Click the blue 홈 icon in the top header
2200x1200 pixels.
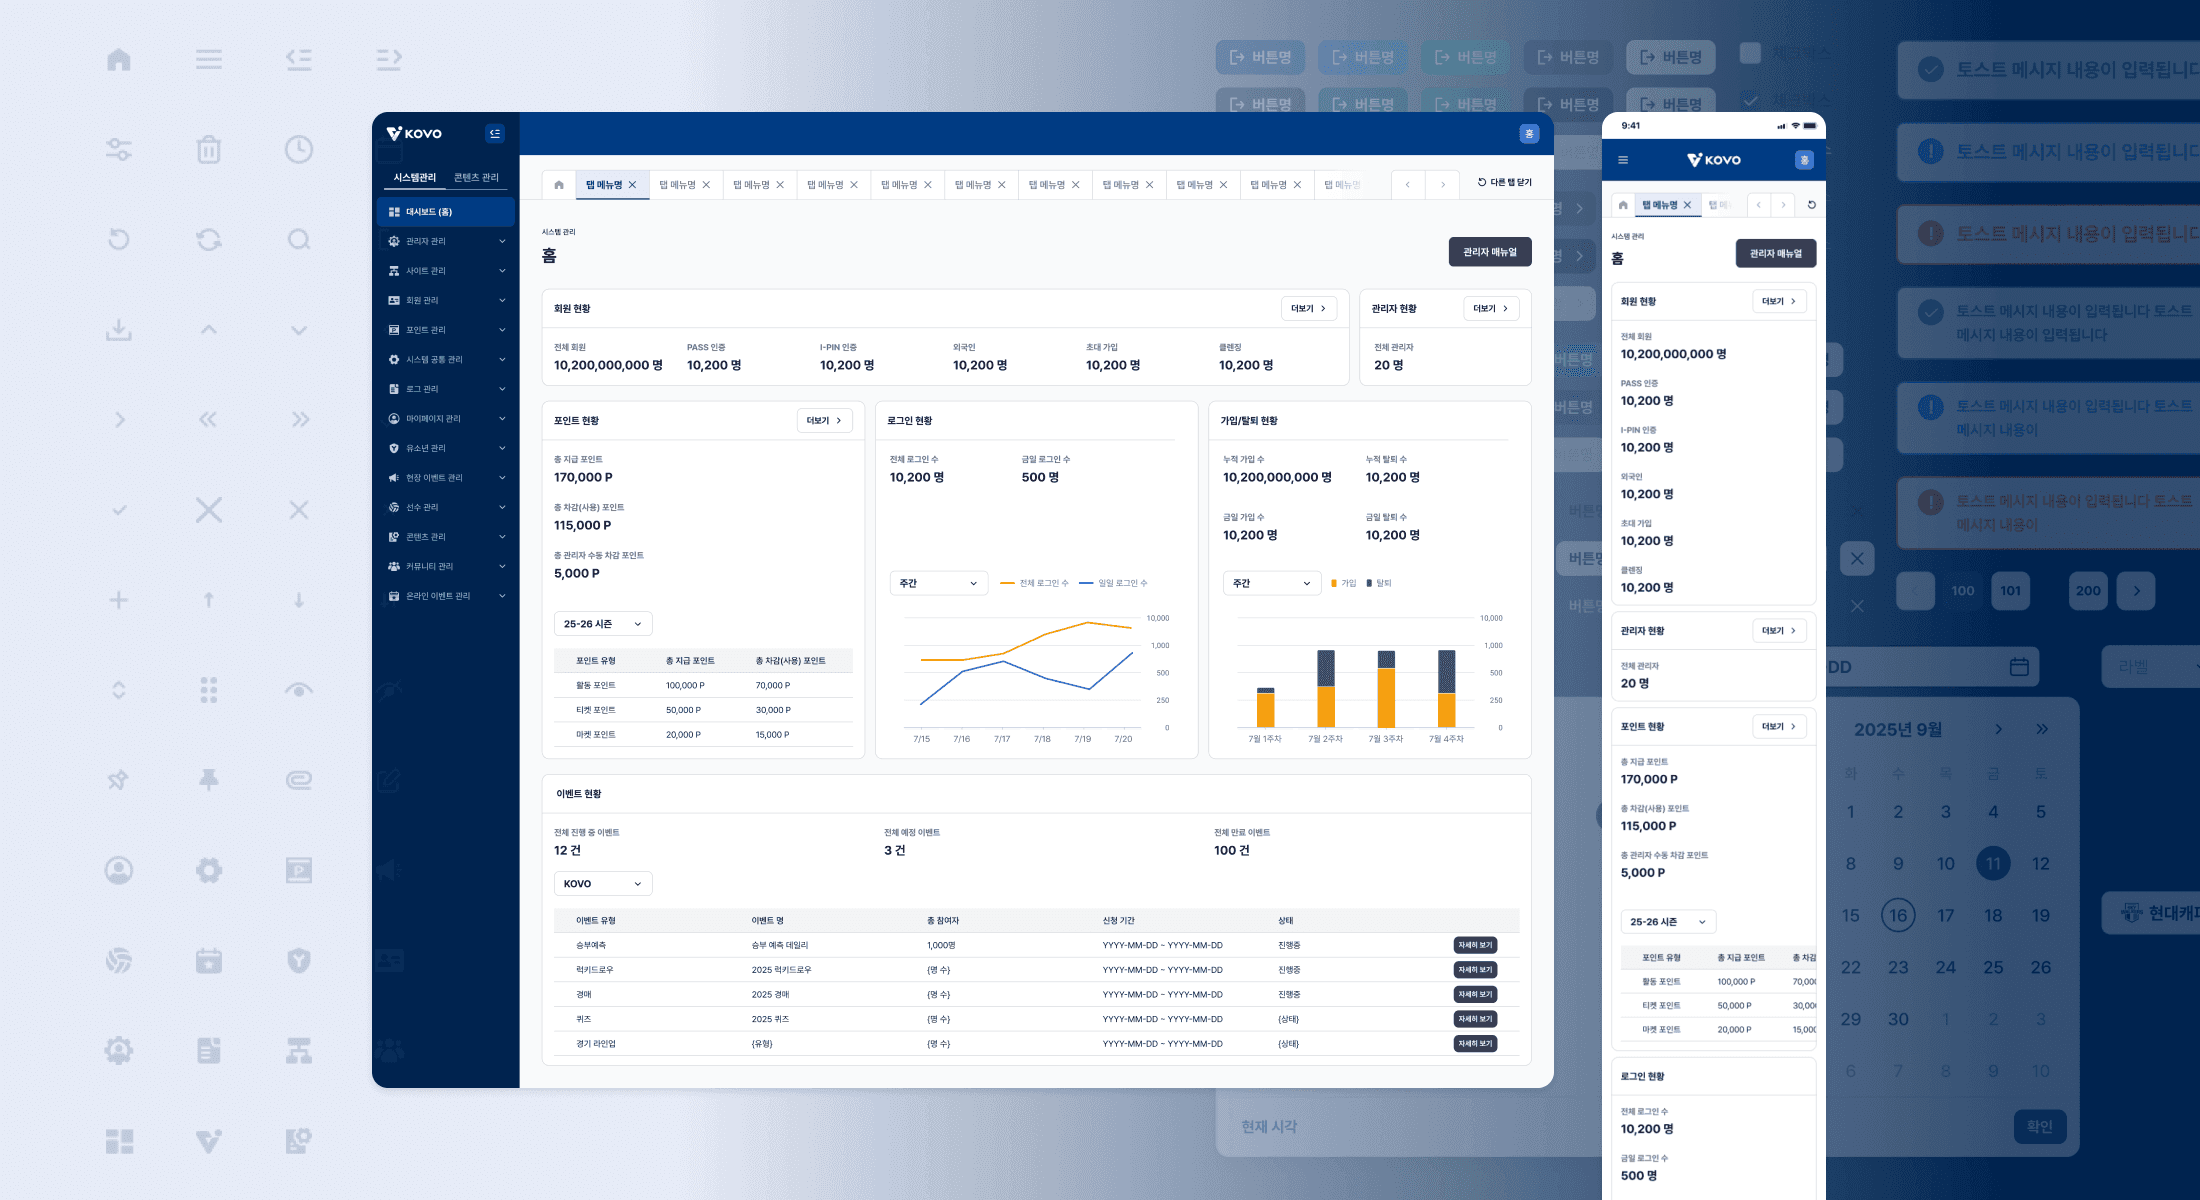tap(1528, 133)
